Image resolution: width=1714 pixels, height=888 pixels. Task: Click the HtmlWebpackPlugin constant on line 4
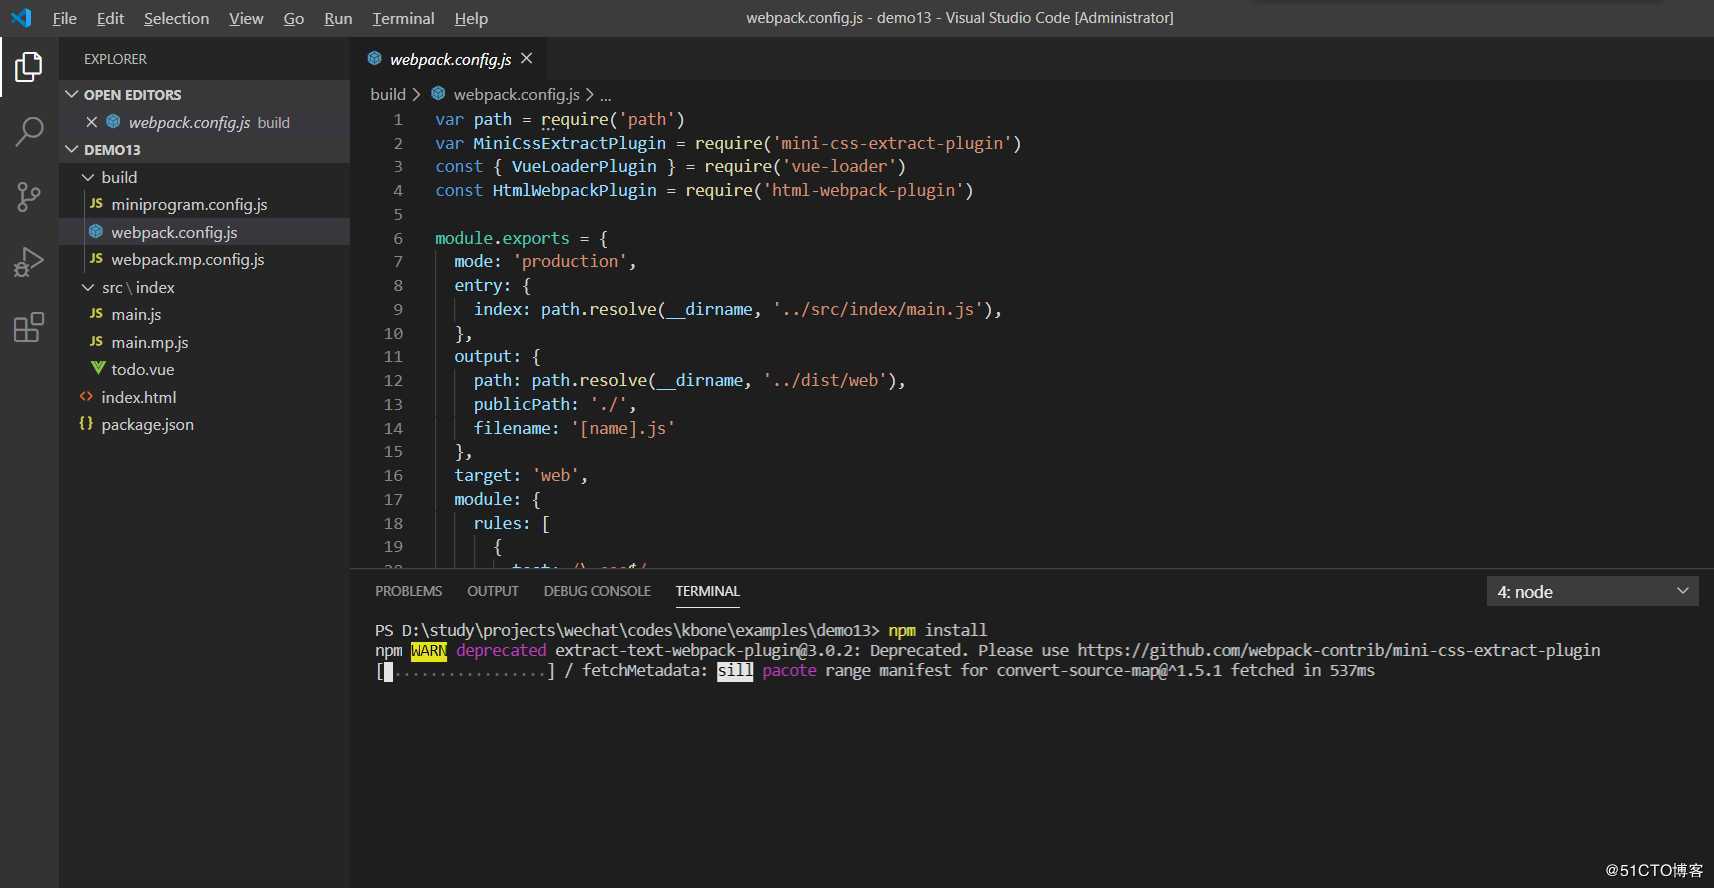coord(574,190)
